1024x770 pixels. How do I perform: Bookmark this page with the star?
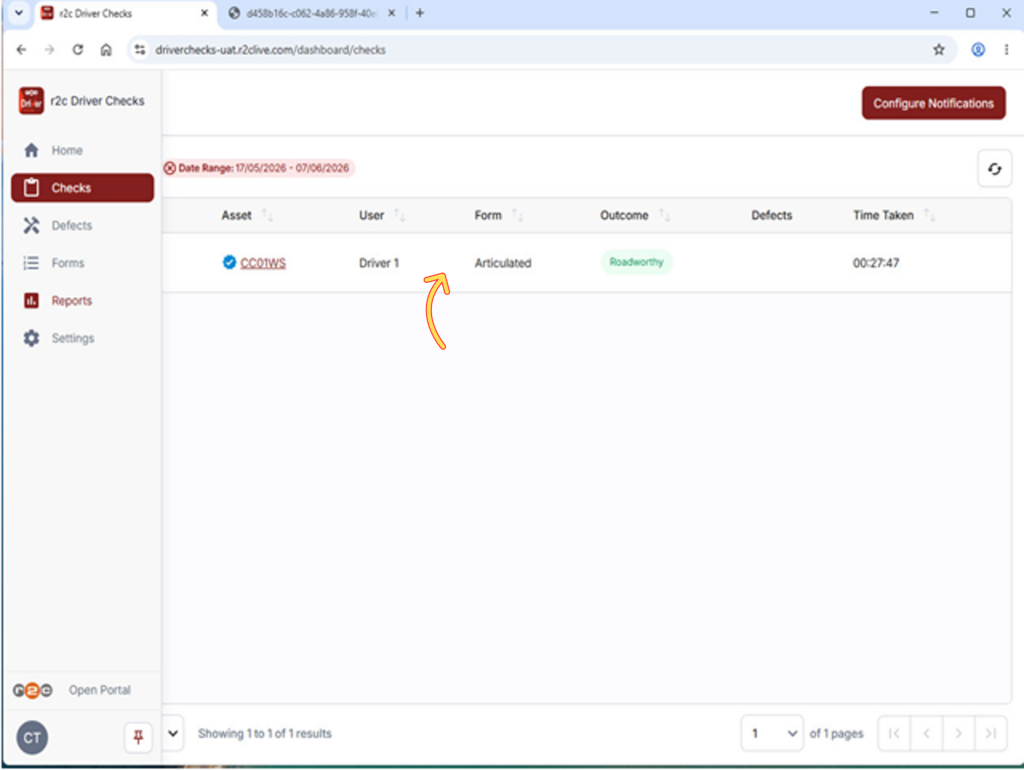click(x=938, y=50)
